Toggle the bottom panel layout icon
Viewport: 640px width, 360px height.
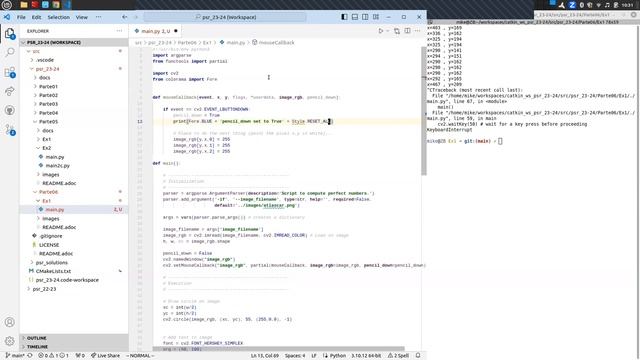(355, 17)
